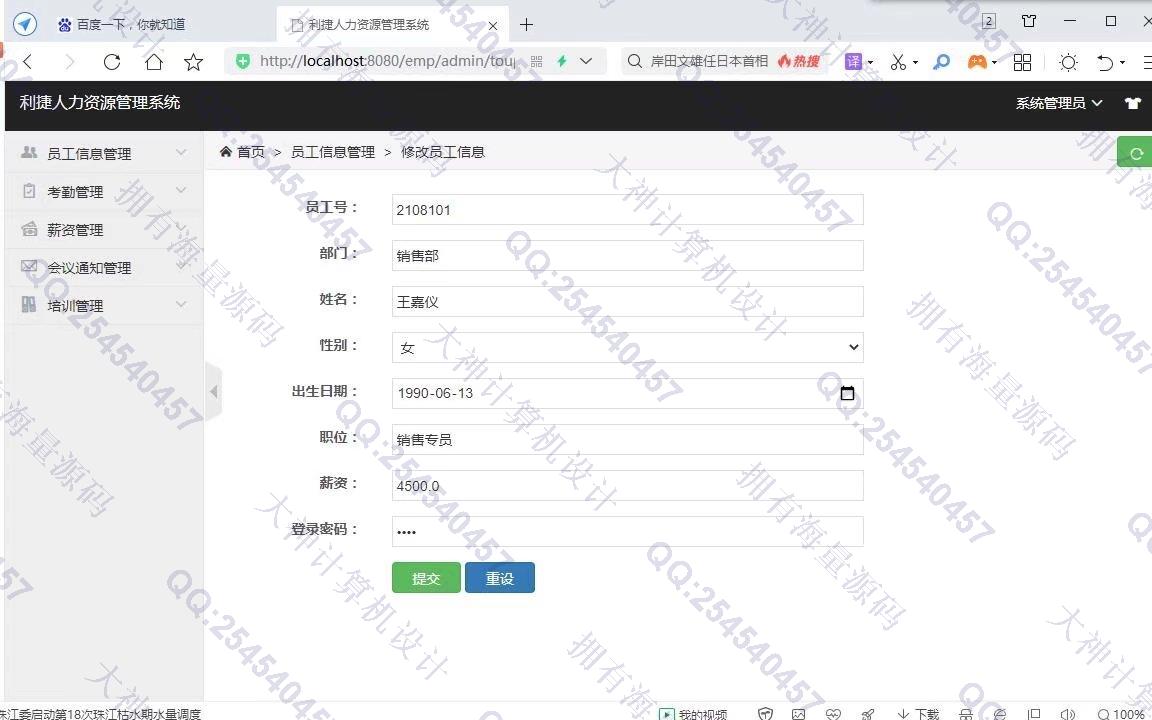This screenshot has width=1152, height=720.
Task: Open the 性别 dropdown showing 女
Action: tap(627, 348)
